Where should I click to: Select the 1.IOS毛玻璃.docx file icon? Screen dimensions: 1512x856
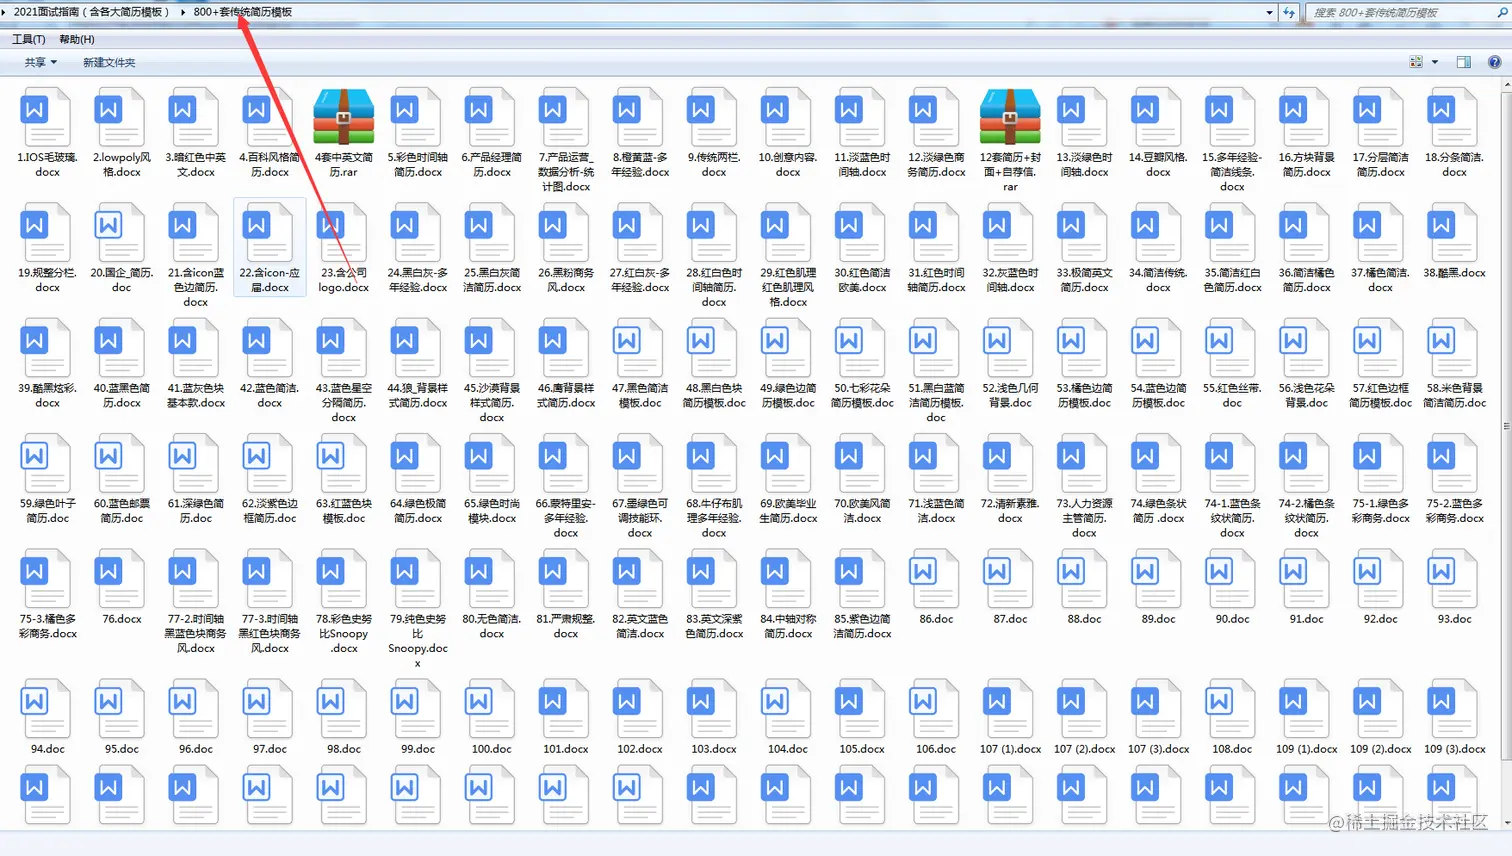click(x=46, y=117)
